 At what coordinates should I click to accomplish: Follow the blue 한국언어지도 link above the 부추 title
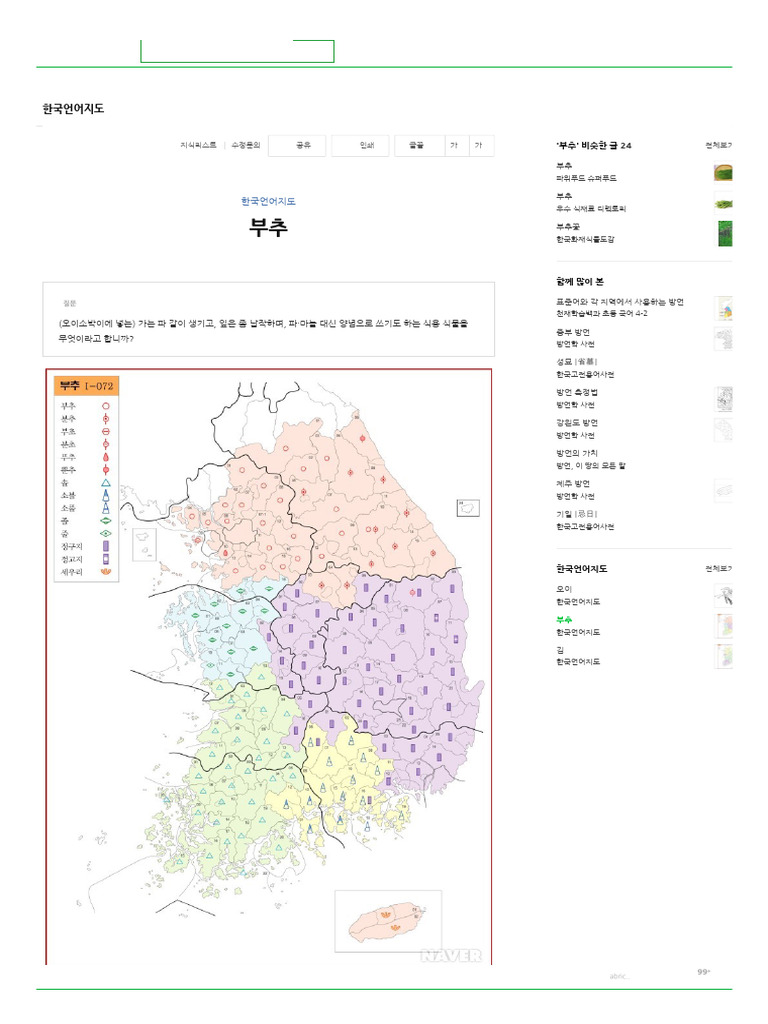point(268,201)
